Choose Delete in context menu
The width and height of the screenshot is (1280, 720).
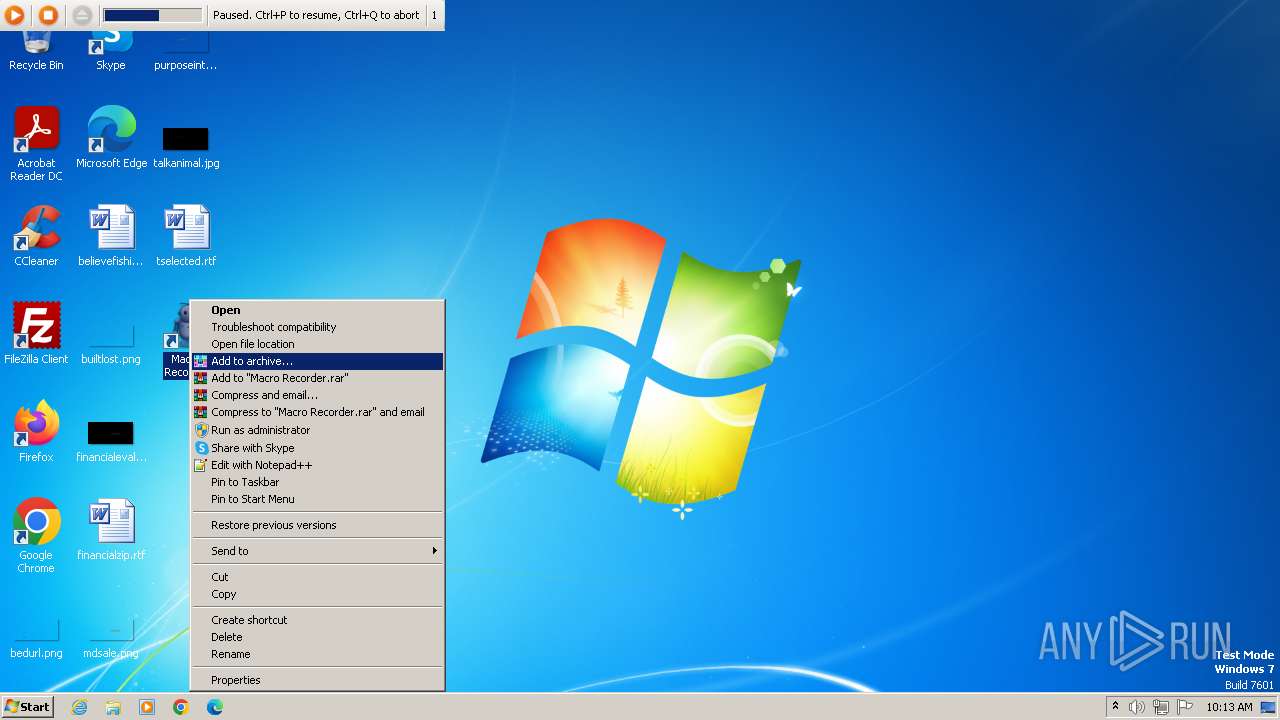[x=317, y=637]
